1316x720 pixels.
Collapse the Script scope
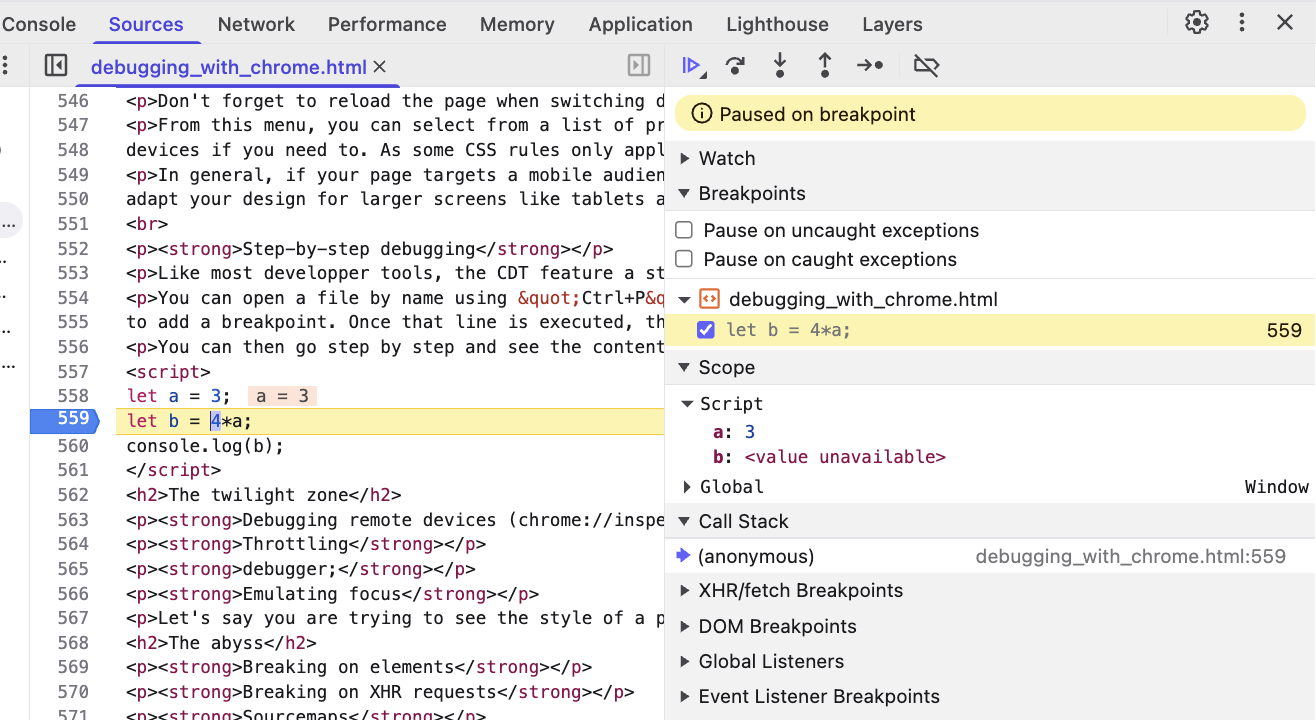(687, 404)
